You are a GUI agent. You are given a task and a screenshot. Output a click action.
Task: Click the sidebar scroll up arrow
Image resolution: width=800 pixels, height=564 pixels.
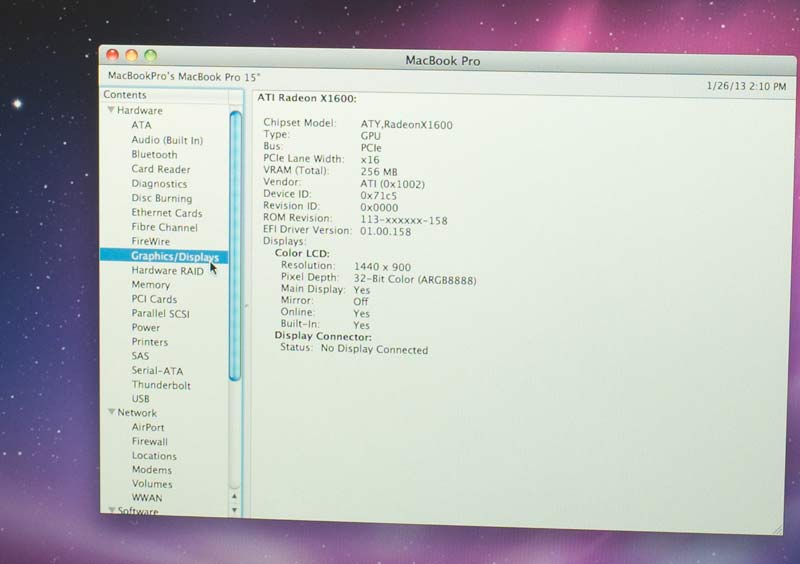click(234, 496)
